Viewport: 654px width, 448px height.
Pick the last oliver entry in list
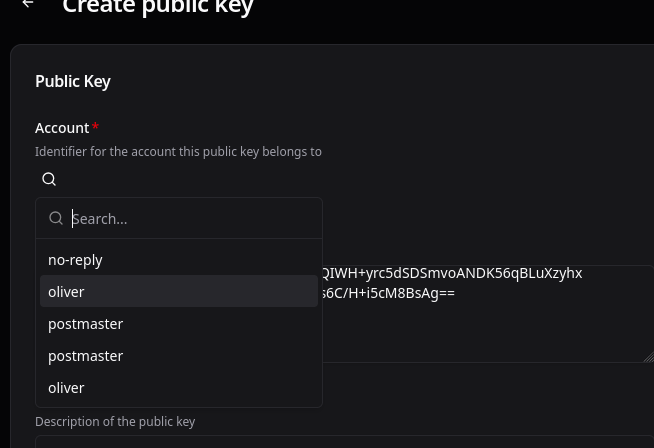(179, 388)
